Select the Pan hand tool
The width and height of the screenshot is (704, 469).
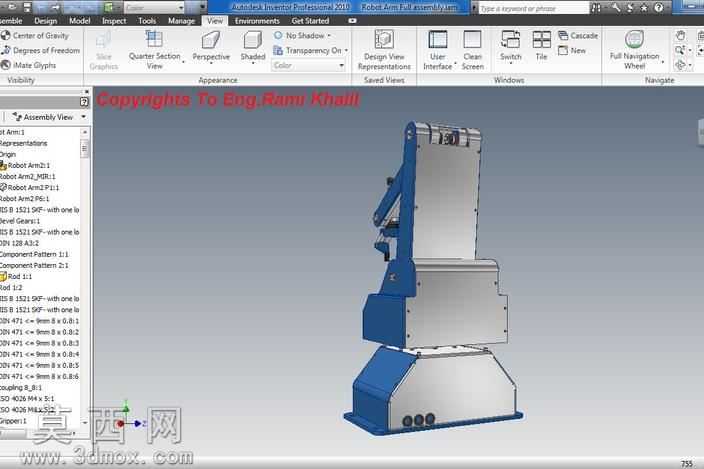click(x=680, y=35)
